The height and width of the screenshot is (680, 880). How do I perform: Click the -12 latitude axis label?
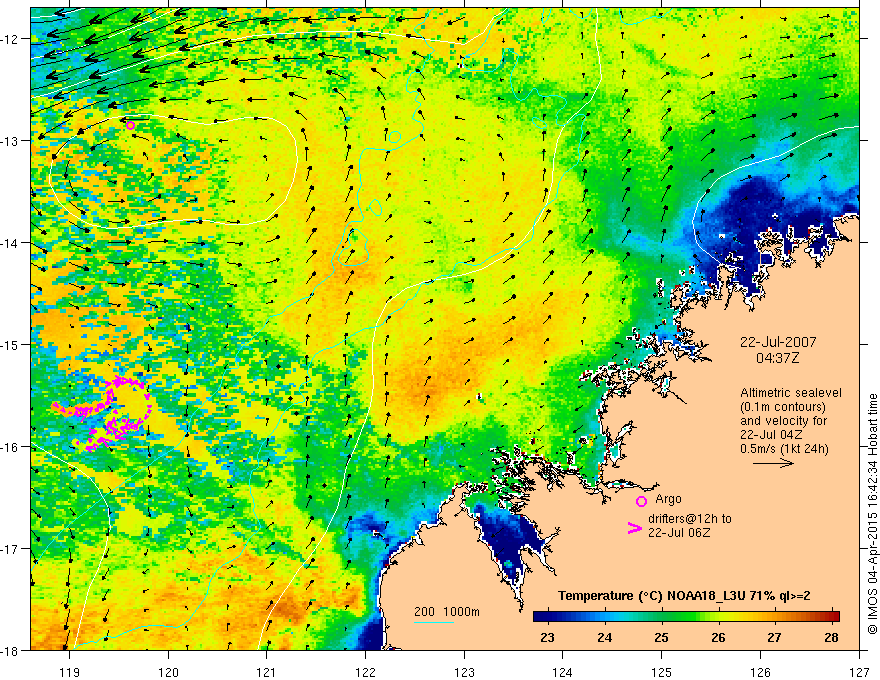coord(10,39)
